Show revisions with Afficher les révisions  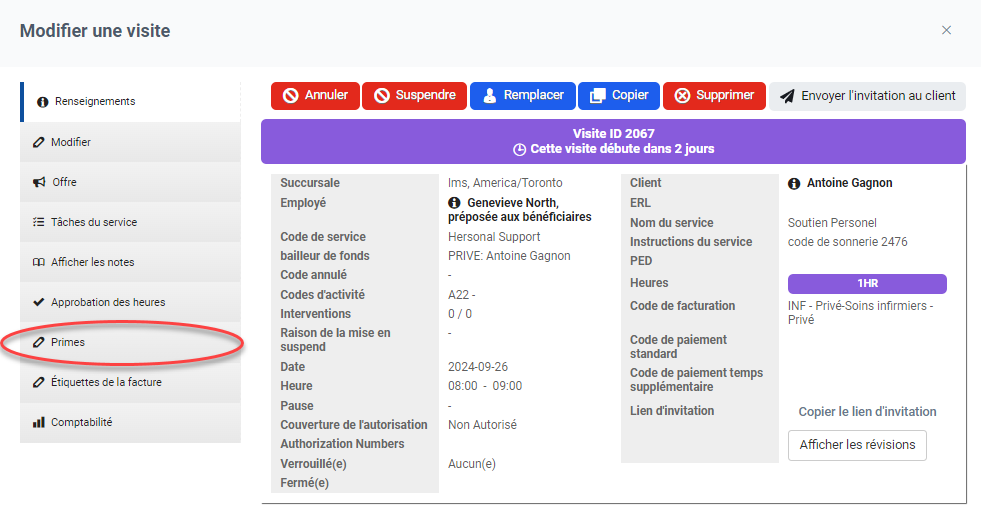point(857,446)
